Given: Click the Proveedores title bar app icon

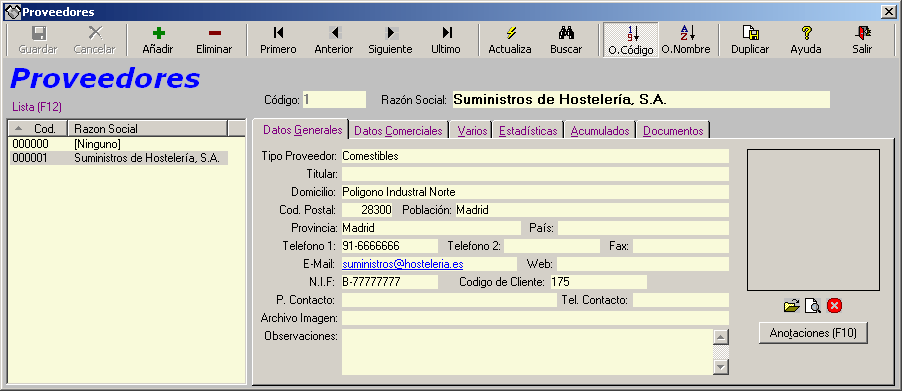Looking at the screenshot, I should (x=12, y=12).
